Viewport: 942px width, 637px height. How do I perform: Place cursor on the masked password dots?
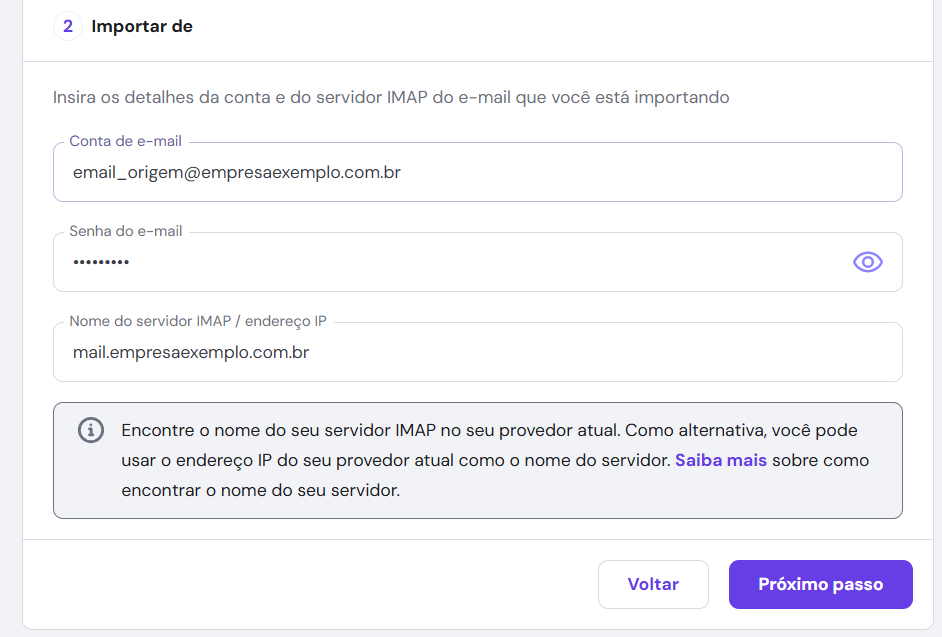pos(101,262)
